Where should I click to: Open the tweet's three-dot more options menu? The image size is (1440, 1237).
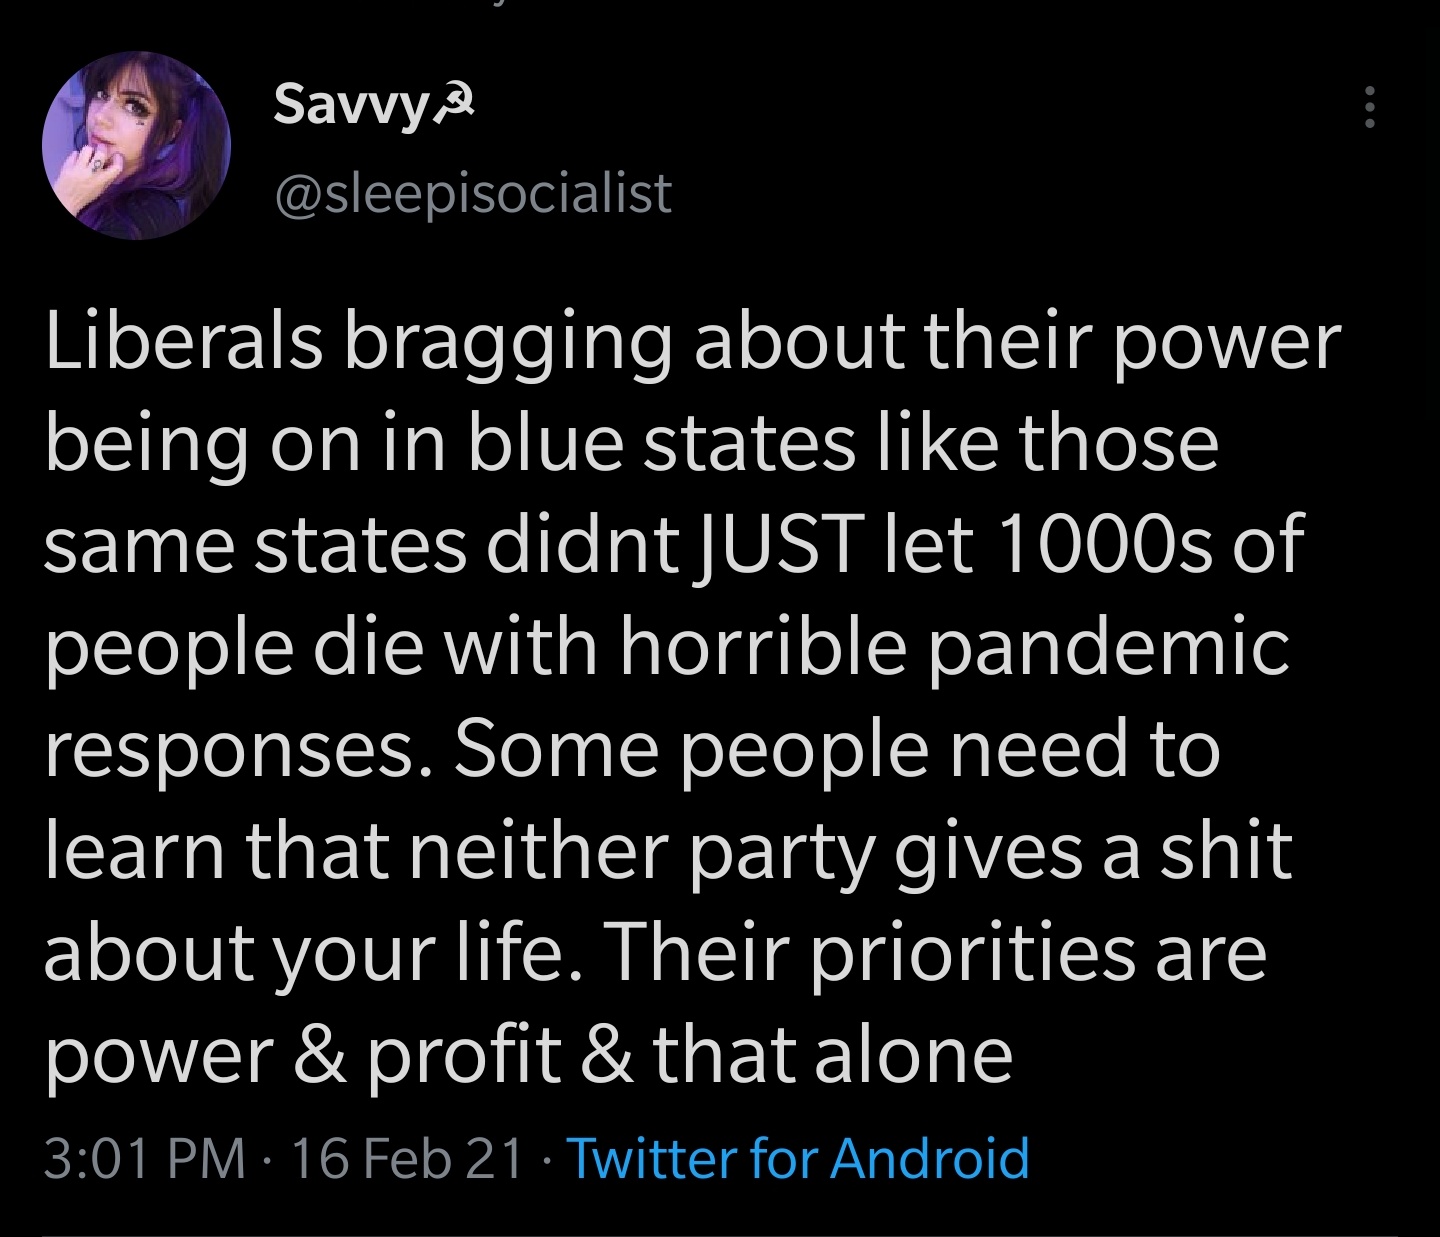coord(1370,106)
